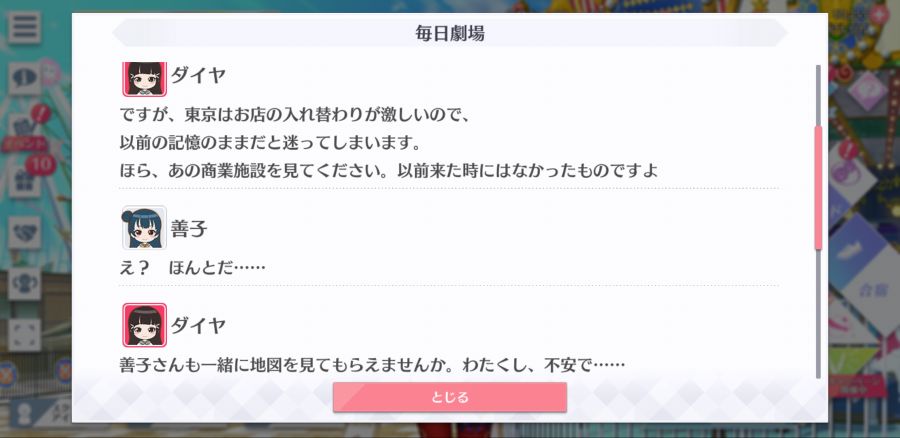900x438 pixels.
Task: Toggle the fullscreen corners icon
Action: [x=24, y=335]
